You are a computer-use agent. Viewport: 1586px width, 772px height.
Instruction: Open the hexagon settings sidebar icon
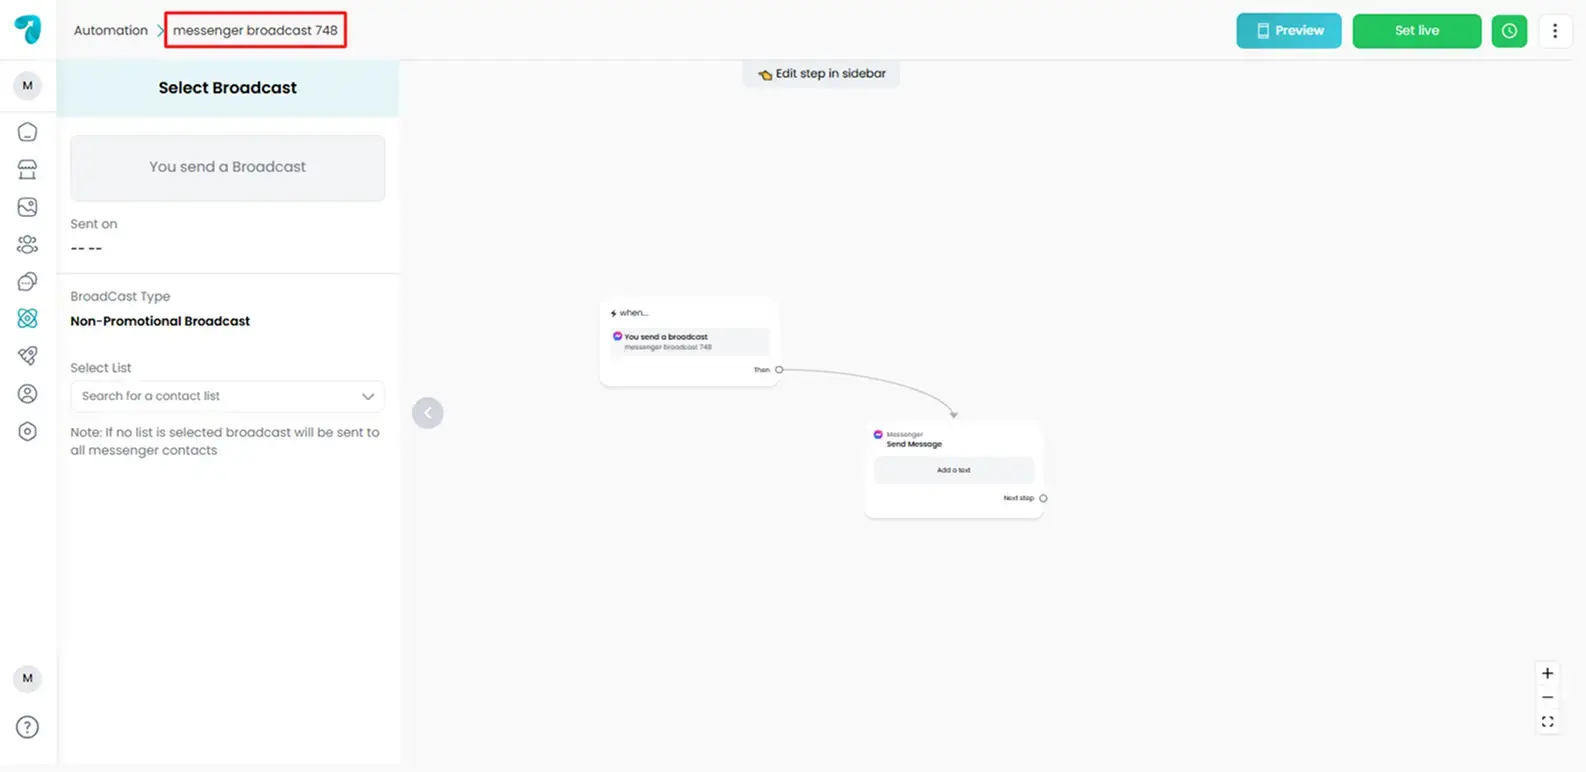click(27, 431)
